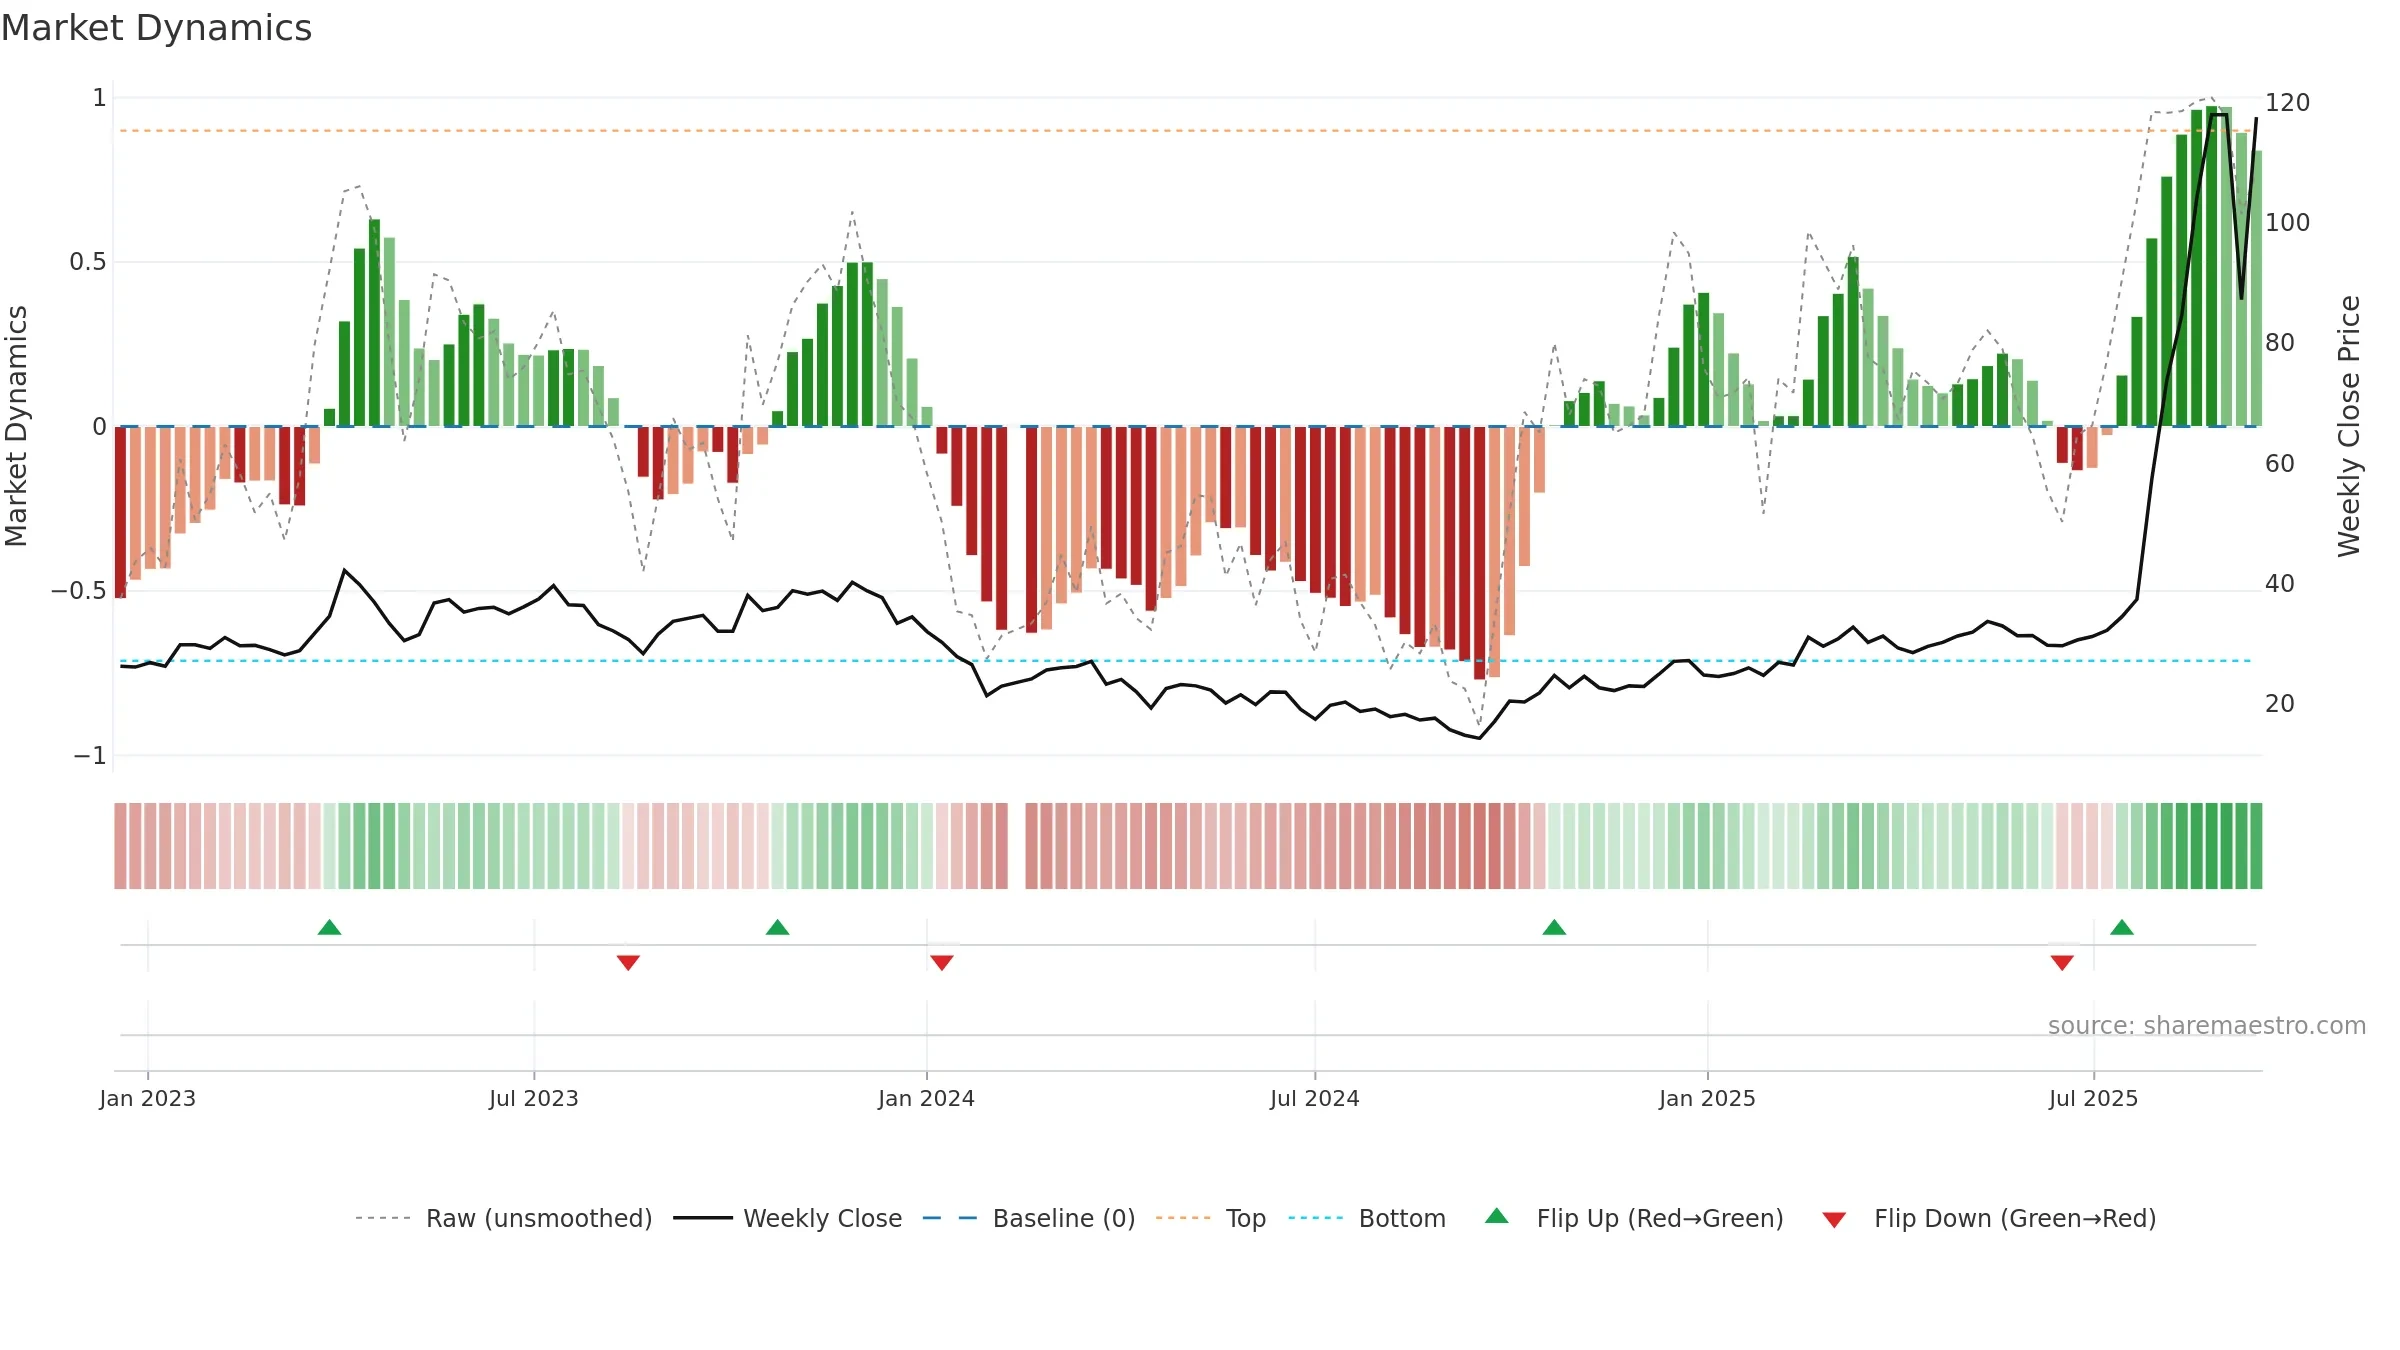Click the 100 price axis tick
The height and width of the screenshot is (1350, 2400).
point(2288,223)
